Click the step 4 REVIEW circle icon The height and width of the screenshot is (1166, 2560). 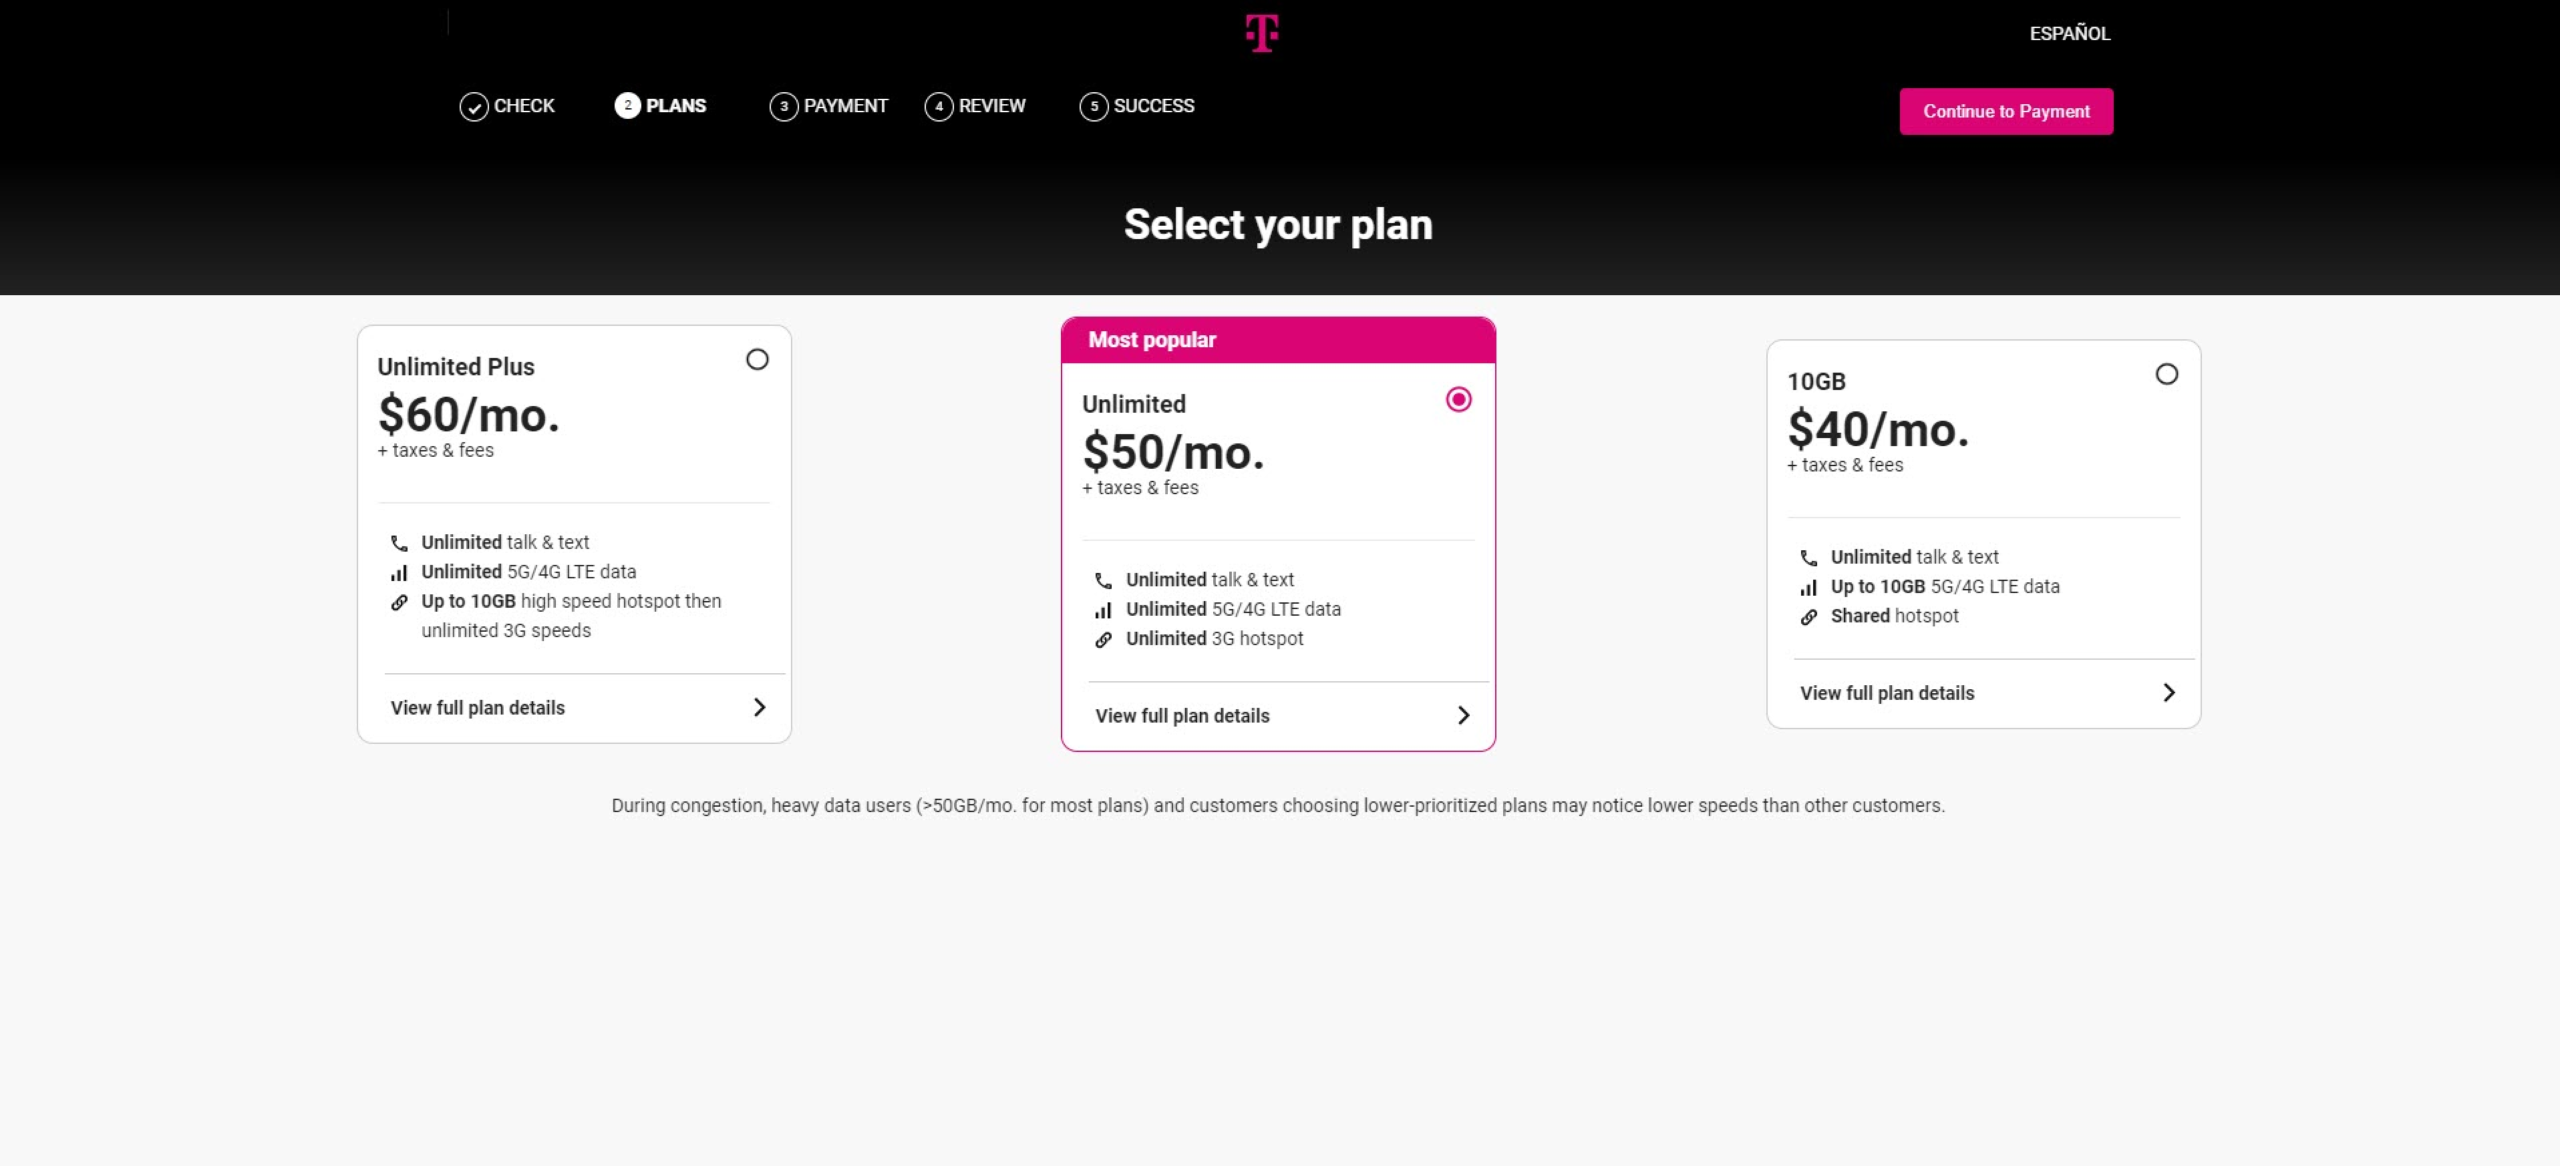[939, 107]
